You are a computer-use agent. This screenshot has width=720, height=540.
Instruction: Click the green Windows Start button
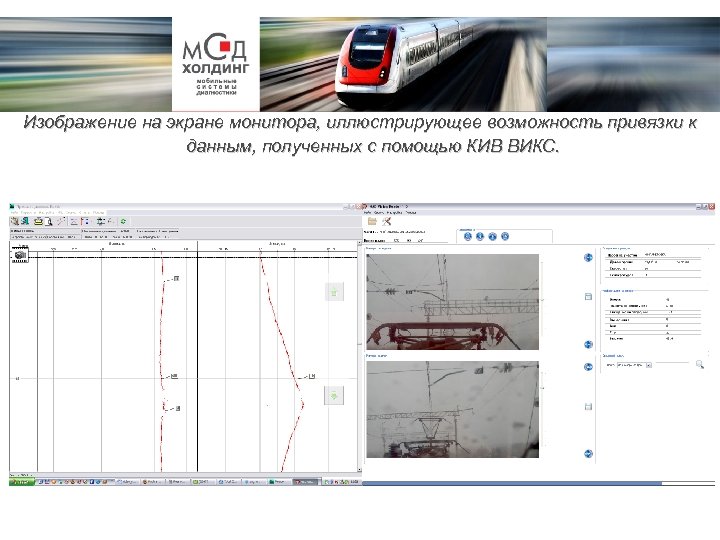(22, 482)
